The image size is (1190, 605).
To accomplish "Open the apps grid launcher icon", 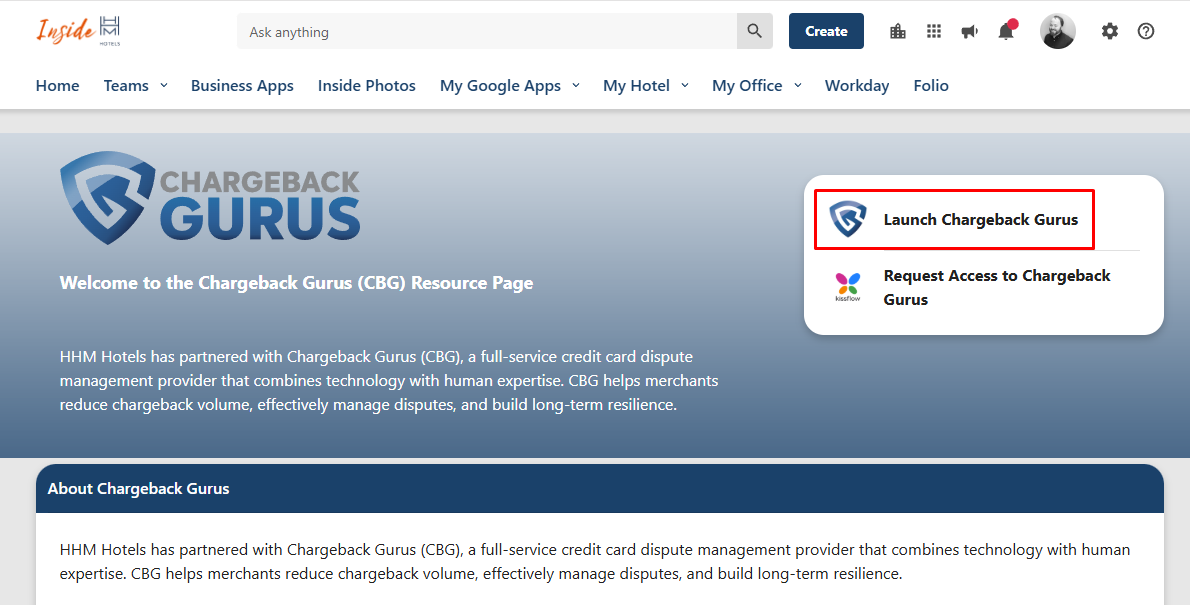I will pos(934,31).
